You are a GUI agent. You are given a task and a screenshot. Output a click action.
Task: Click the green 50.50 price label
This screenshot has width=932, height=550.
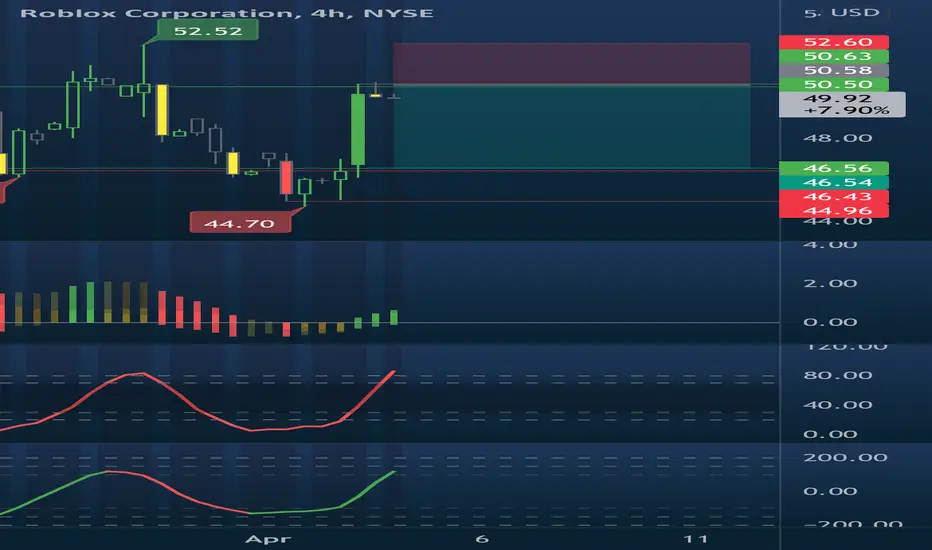coord(833,84)
